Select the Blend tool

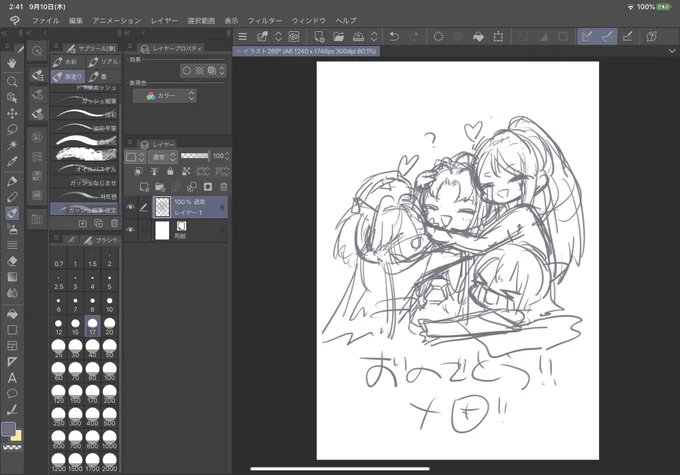pyautogui.click(x=12, y=293)
